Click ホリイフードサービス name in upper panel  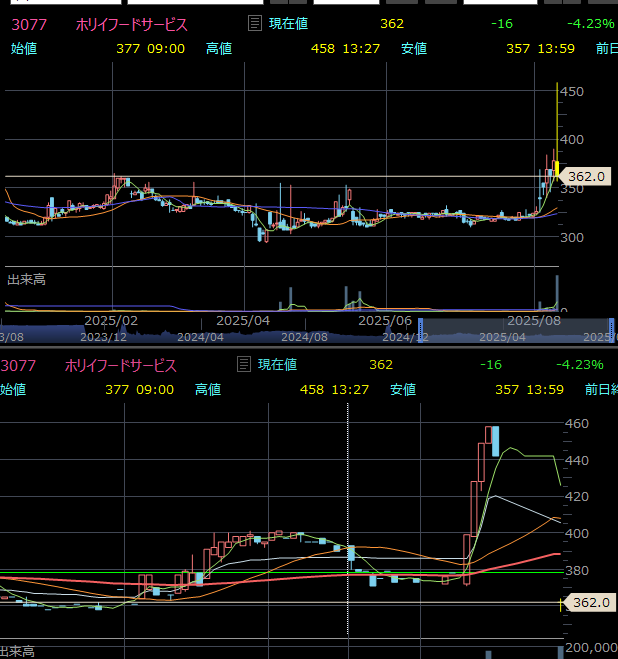click(132, 25)
